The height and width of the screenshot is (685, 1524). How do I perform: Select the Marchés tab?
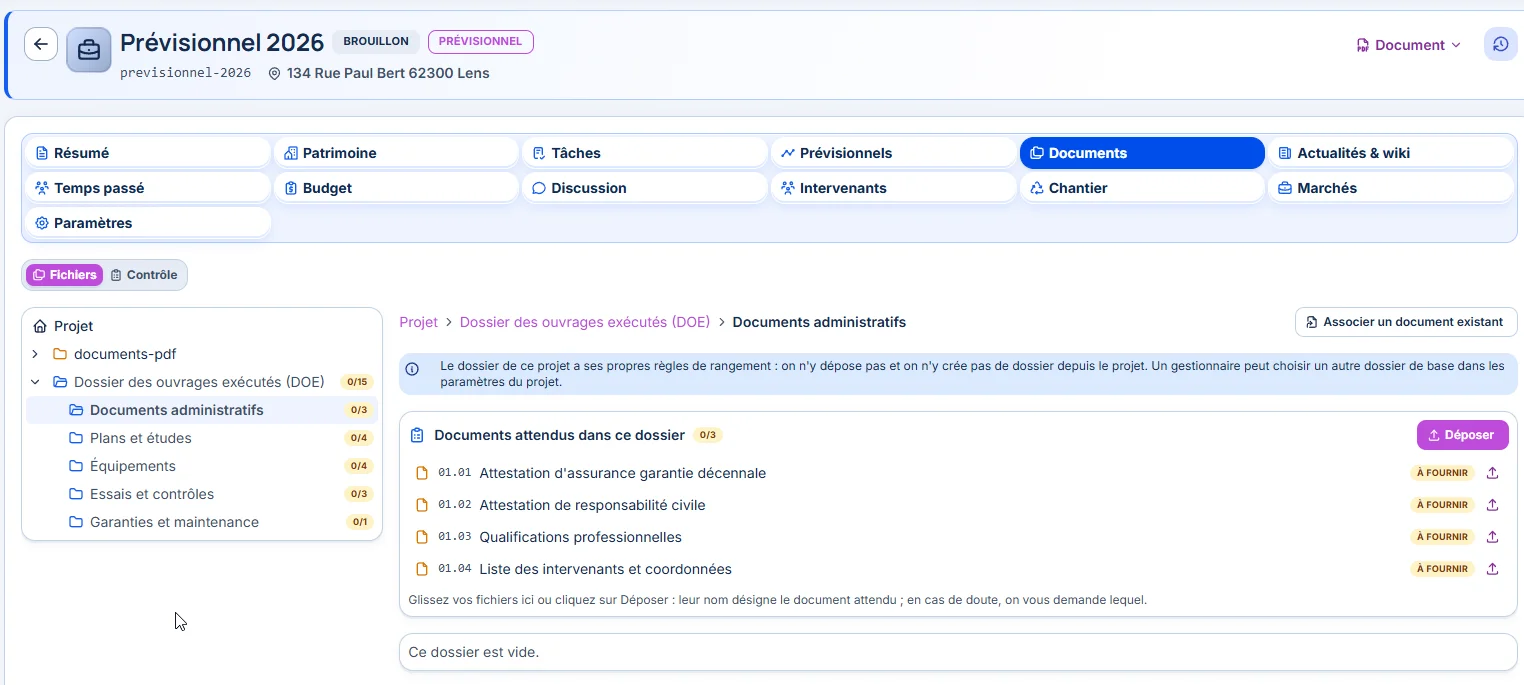point(1391,188)
